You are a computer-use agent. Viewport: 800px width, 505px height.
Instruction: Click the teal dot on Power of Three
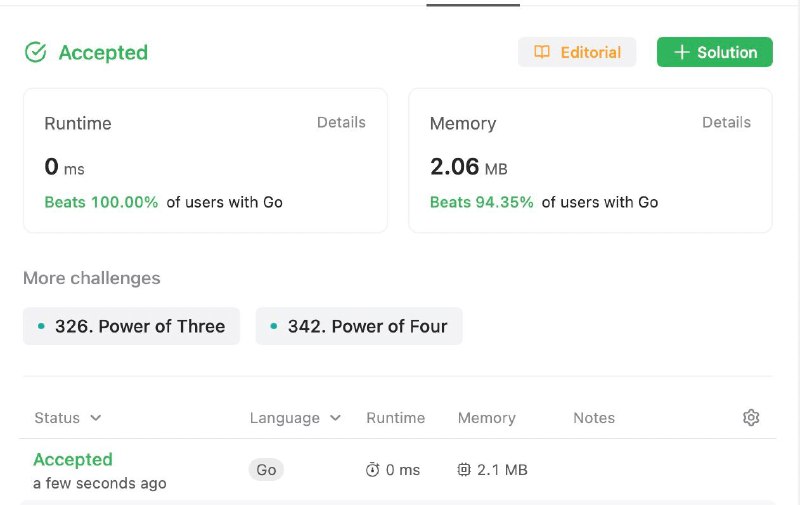[41, 326]
